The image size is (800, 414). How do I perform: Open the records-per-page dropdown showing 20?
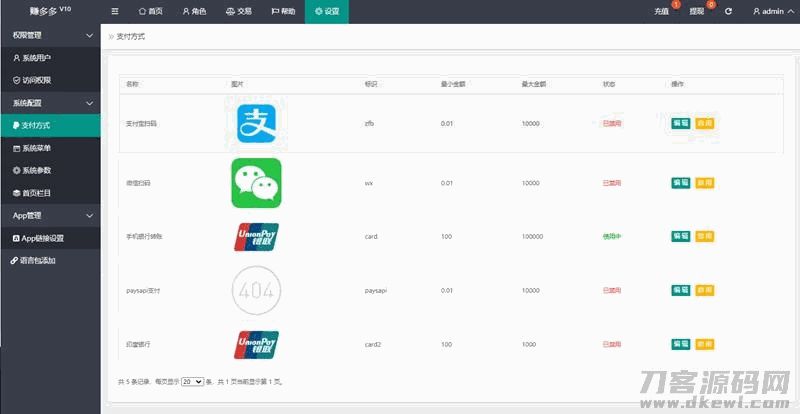[x=193, y=382]
